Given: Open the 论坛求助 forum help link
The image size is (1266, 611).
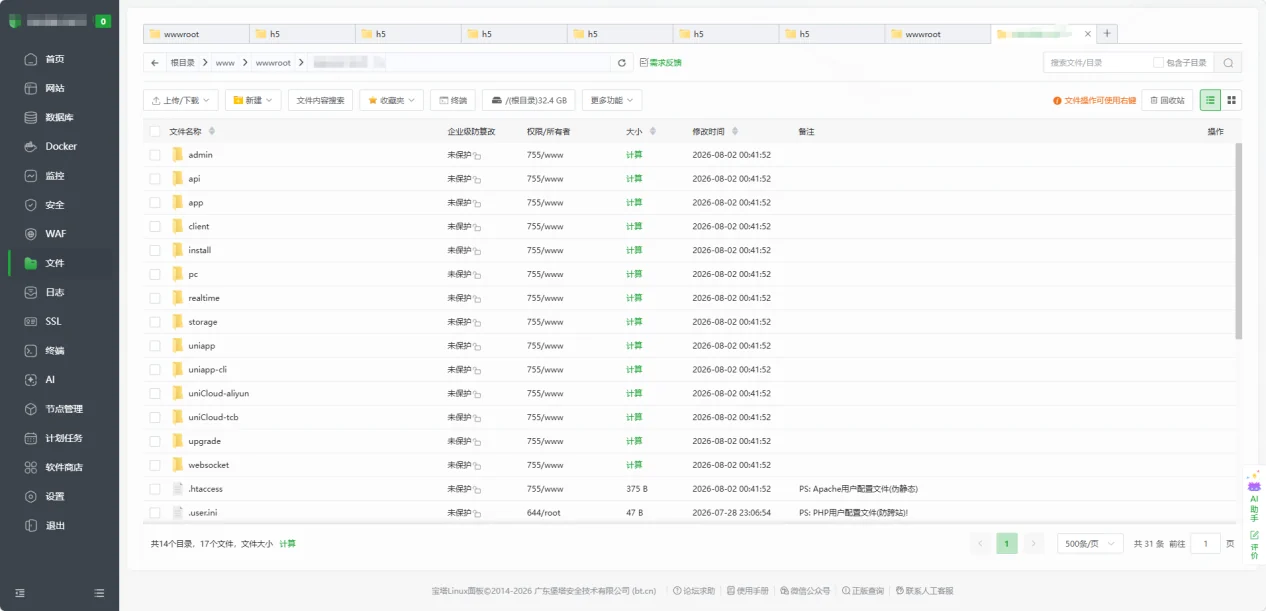Looking at the screenshot, I should (x=694, y=591).
